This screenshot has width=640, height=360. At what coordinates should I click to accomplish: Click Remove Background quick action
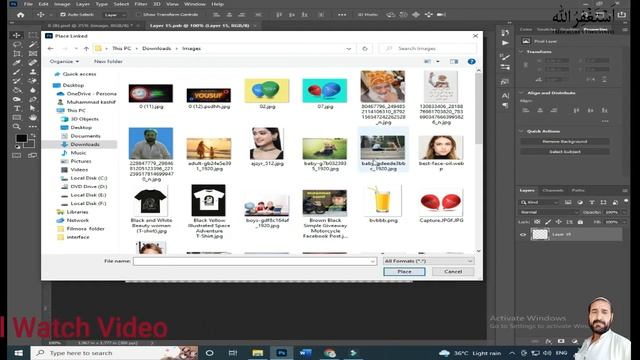click(565, 142)
